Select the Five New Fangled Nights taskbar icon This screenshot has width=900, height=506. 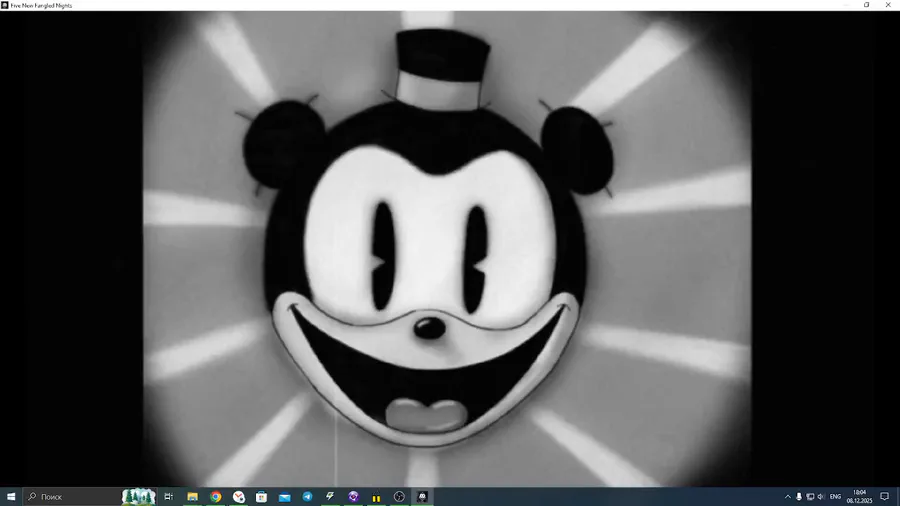[422, 497]
